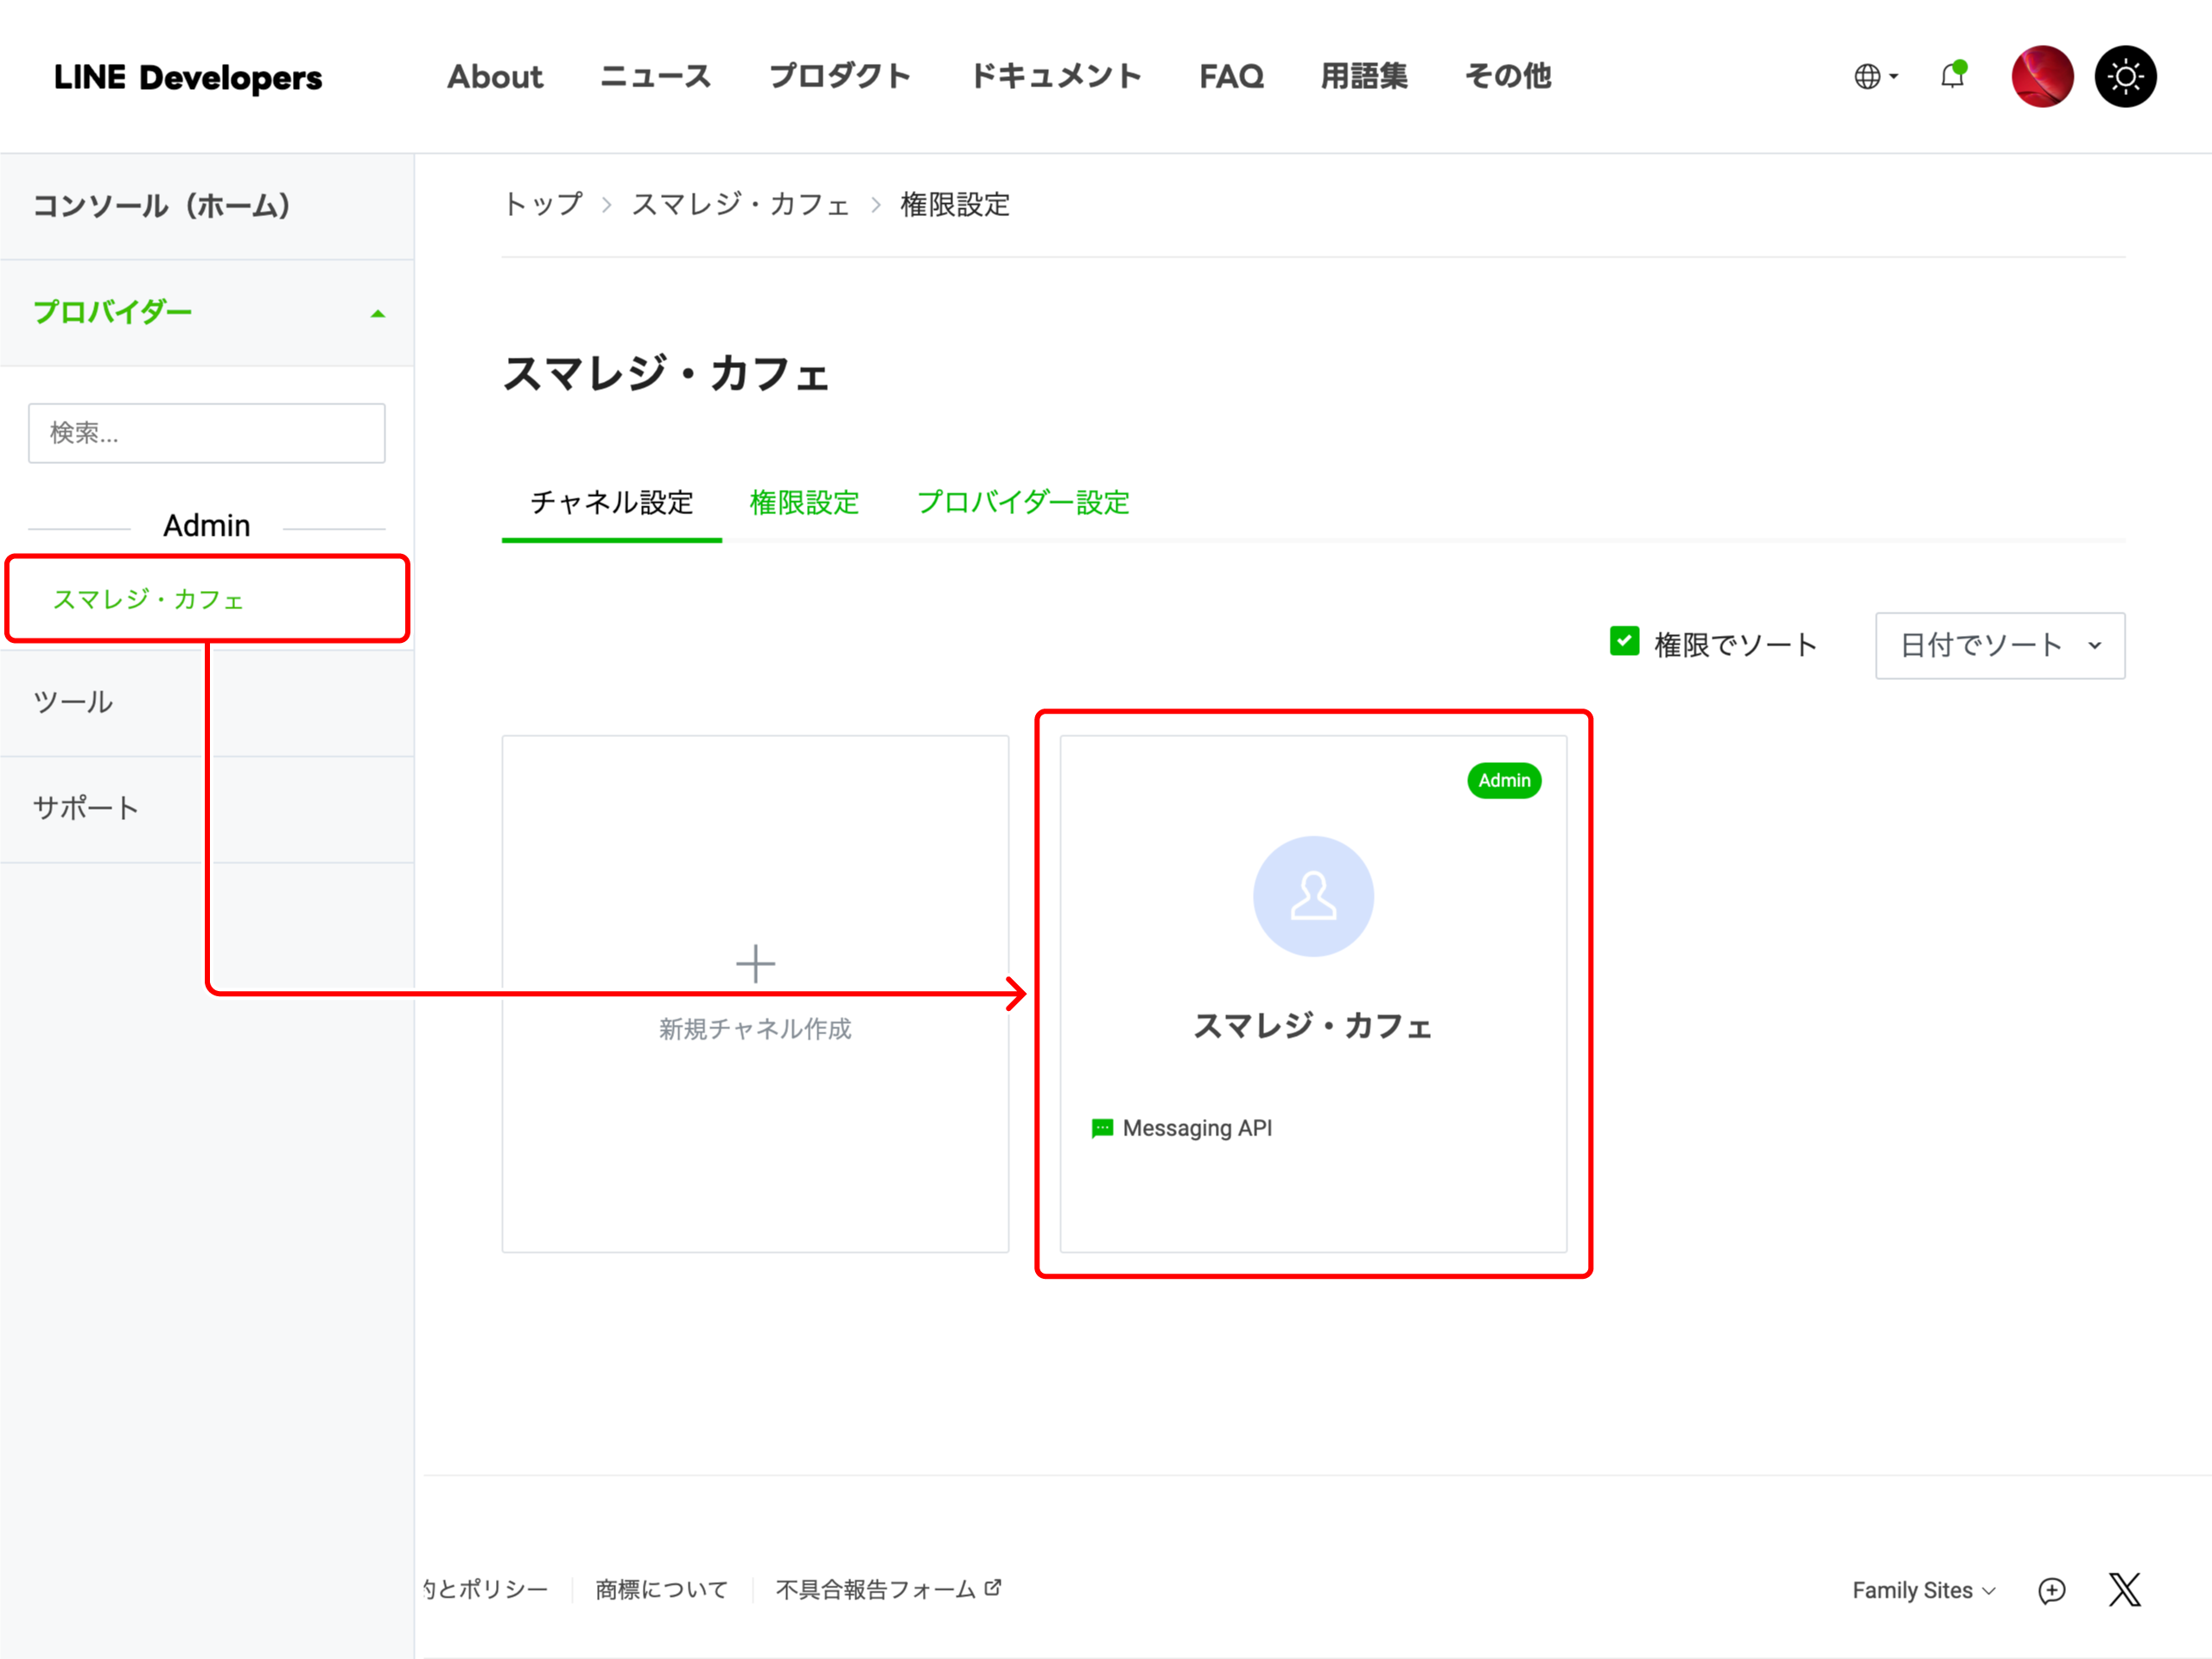Click スマレジ・カフェ in the breadcrumb
Image resolution: width=2212 pixels, height=1659 pixels.
pos(740,204)
